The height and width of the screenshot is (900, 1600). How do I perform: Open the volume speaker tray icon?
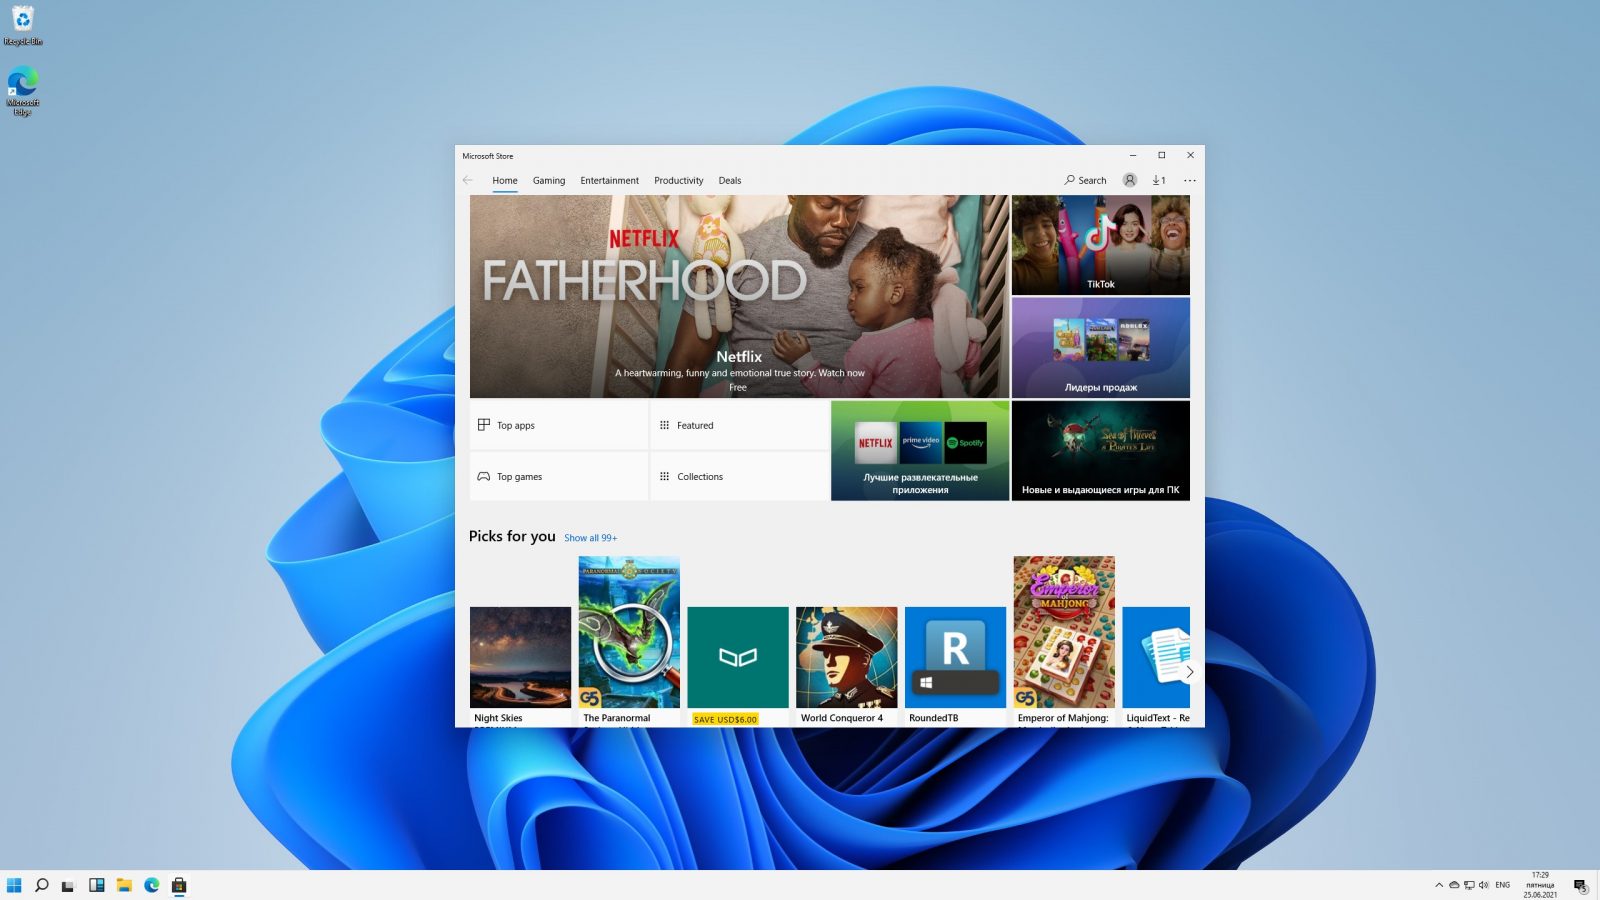click(x=1484, y=885)
